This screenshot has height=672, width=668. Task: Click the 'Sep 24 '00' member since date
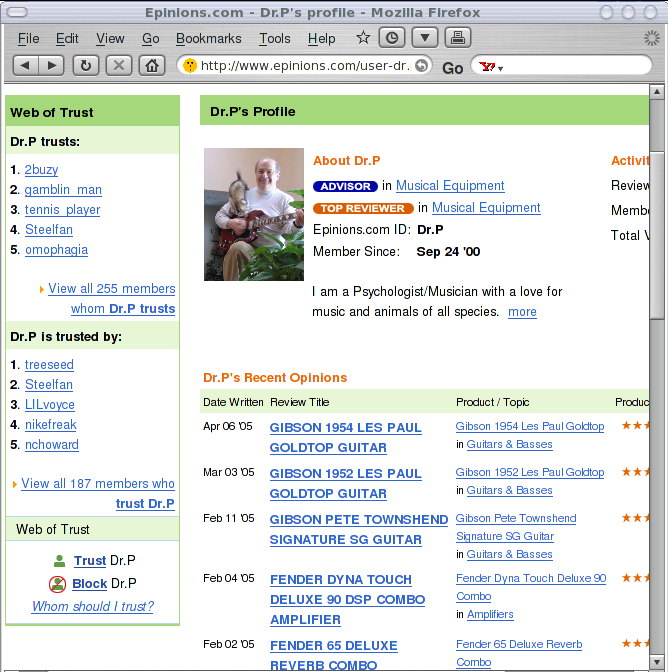[x=448, y=252]
